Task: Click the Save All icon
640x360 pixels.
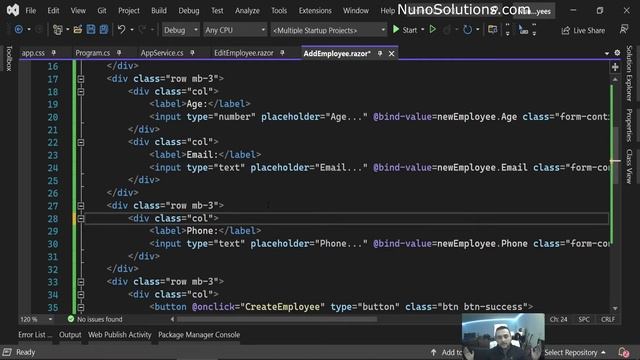Action: (104, 30)
